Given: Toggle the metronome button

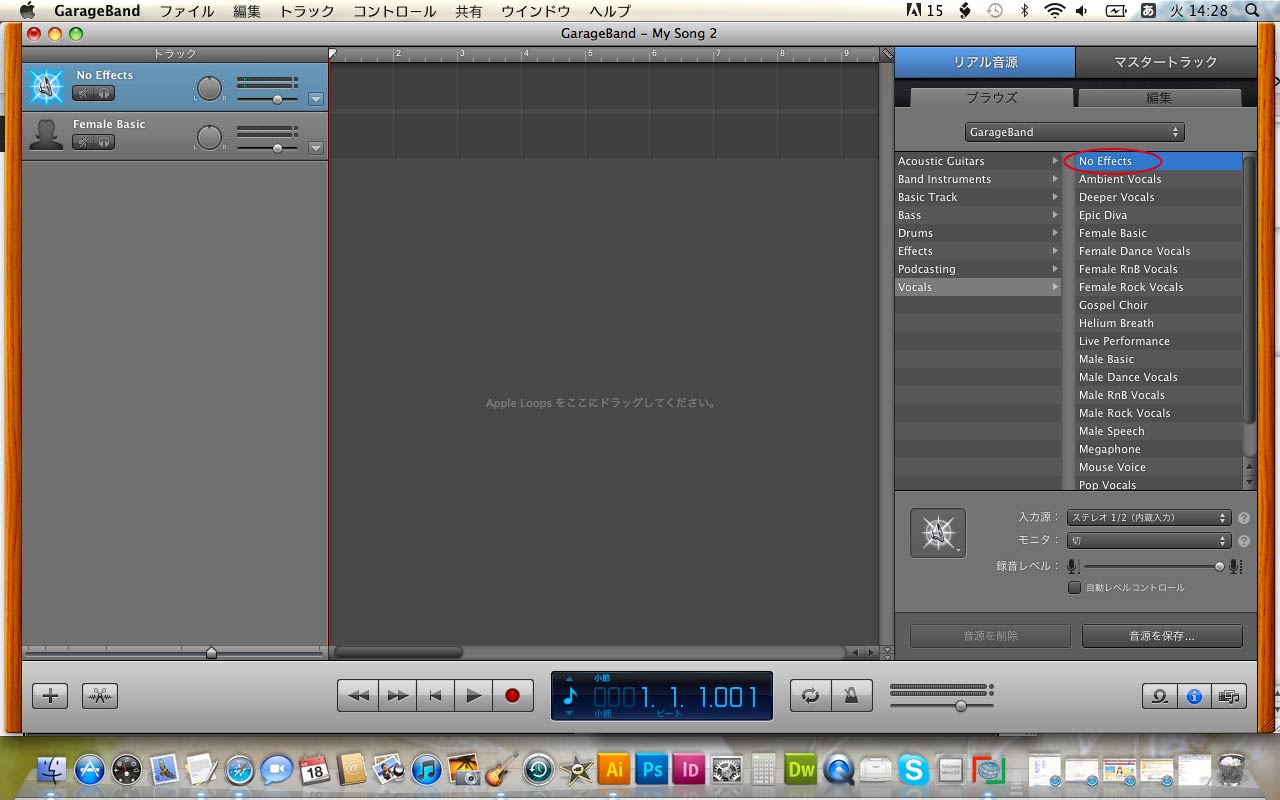Looking at the screenshot, I should [x=851, y=695].
